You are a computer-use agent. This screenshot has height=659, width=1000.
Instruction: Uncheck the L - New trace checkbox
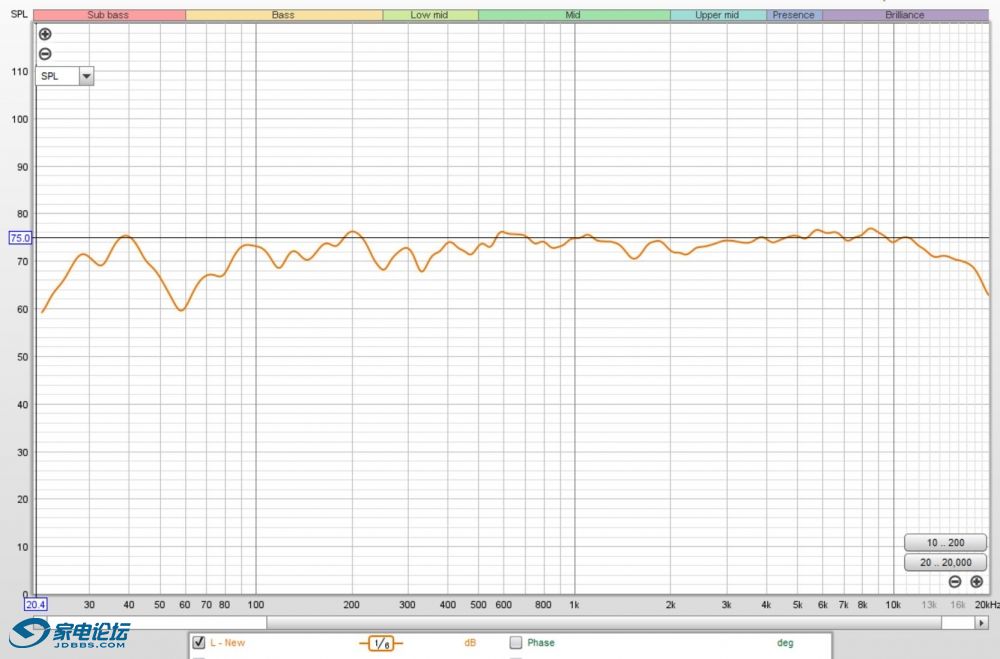point(198,643)
